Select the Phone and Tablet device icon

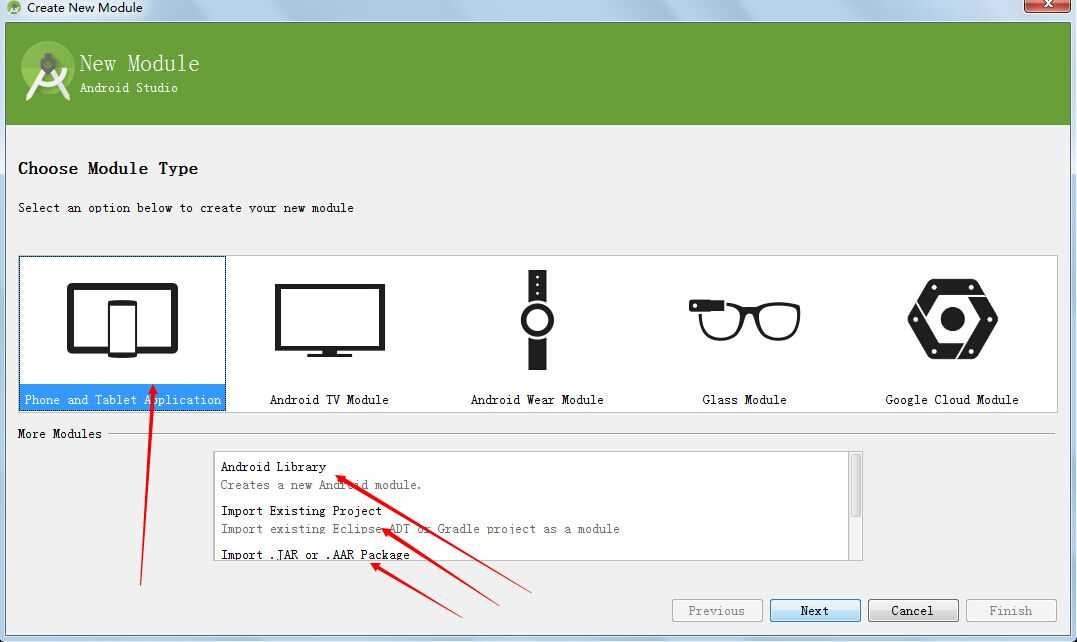(122, 319)
